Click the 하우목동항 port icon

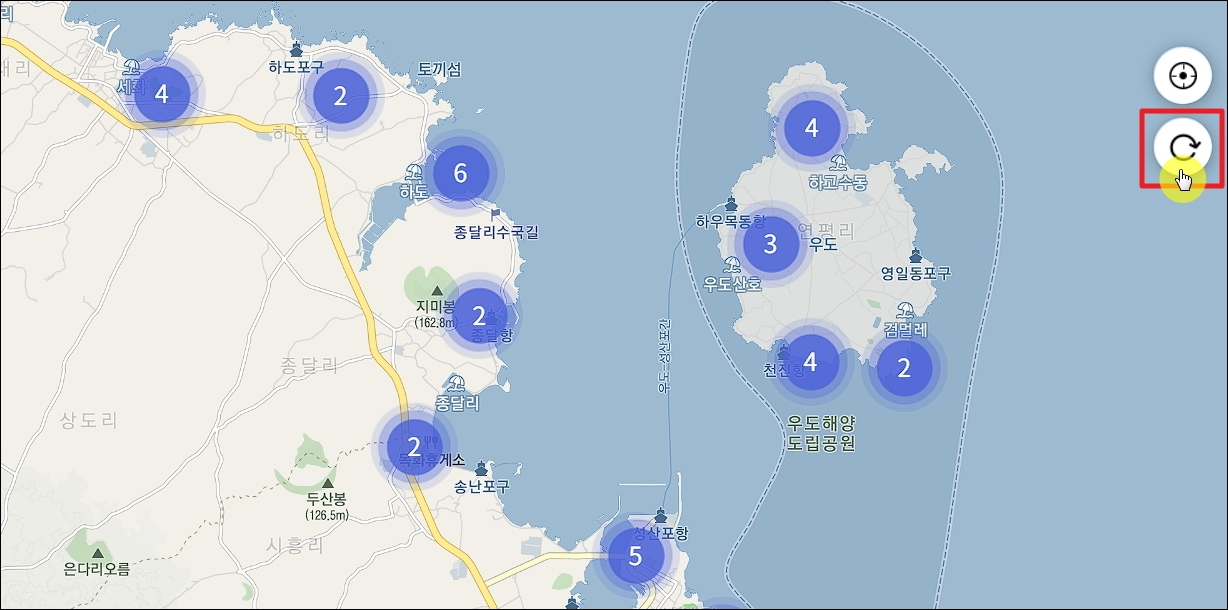731,203
